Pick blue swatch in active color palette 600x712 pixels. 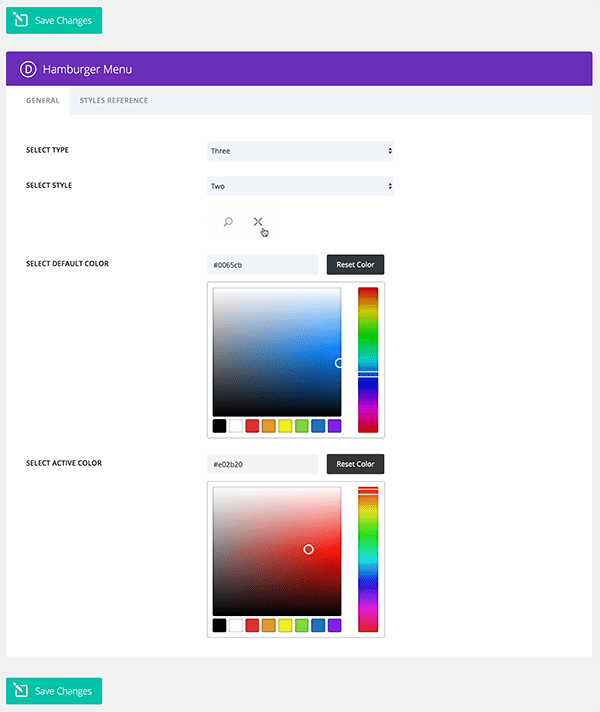point(318,625)
